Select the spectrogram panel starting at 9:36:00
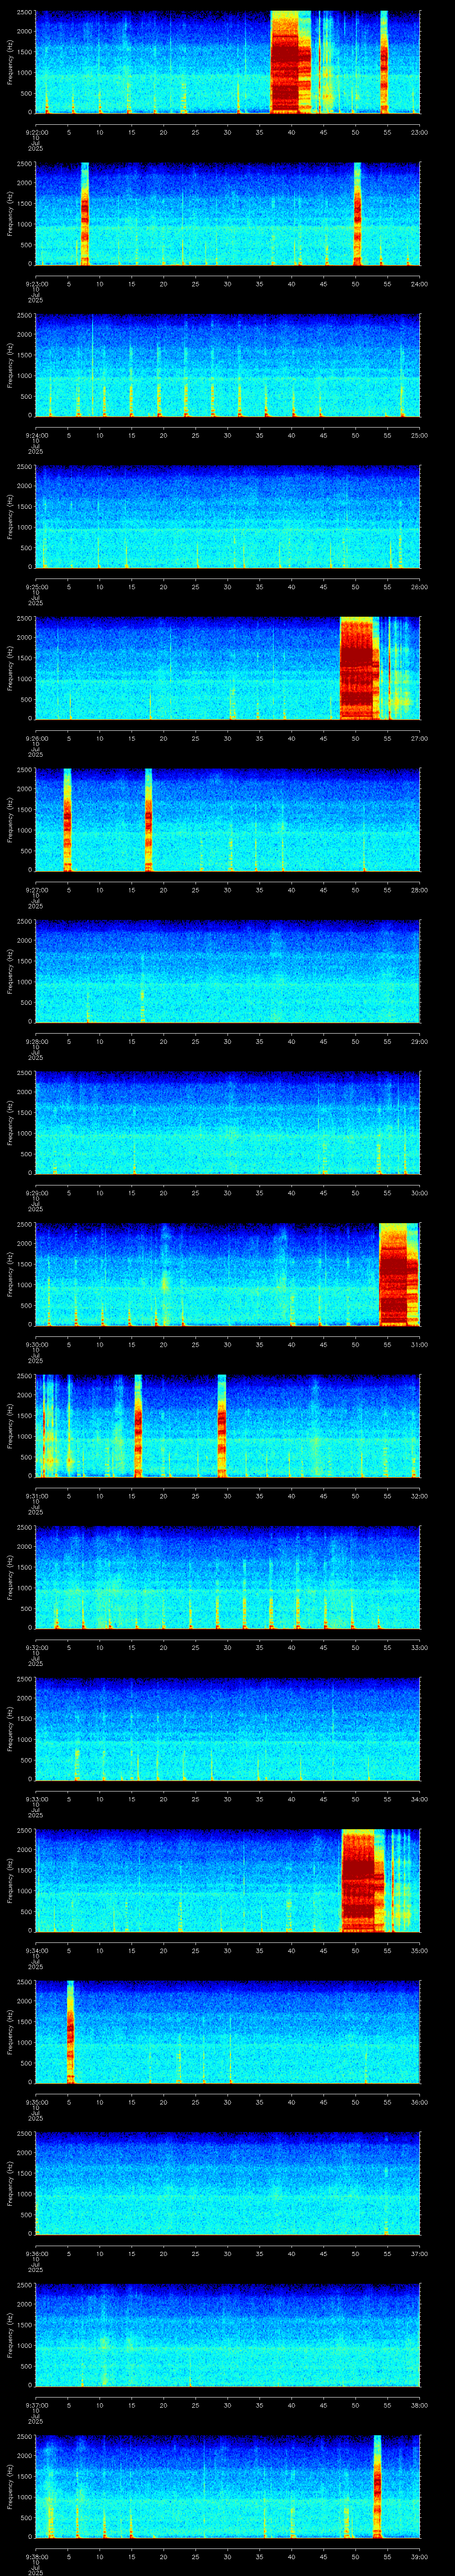This screenshot has width=455, height=2576. (228, 2183)
